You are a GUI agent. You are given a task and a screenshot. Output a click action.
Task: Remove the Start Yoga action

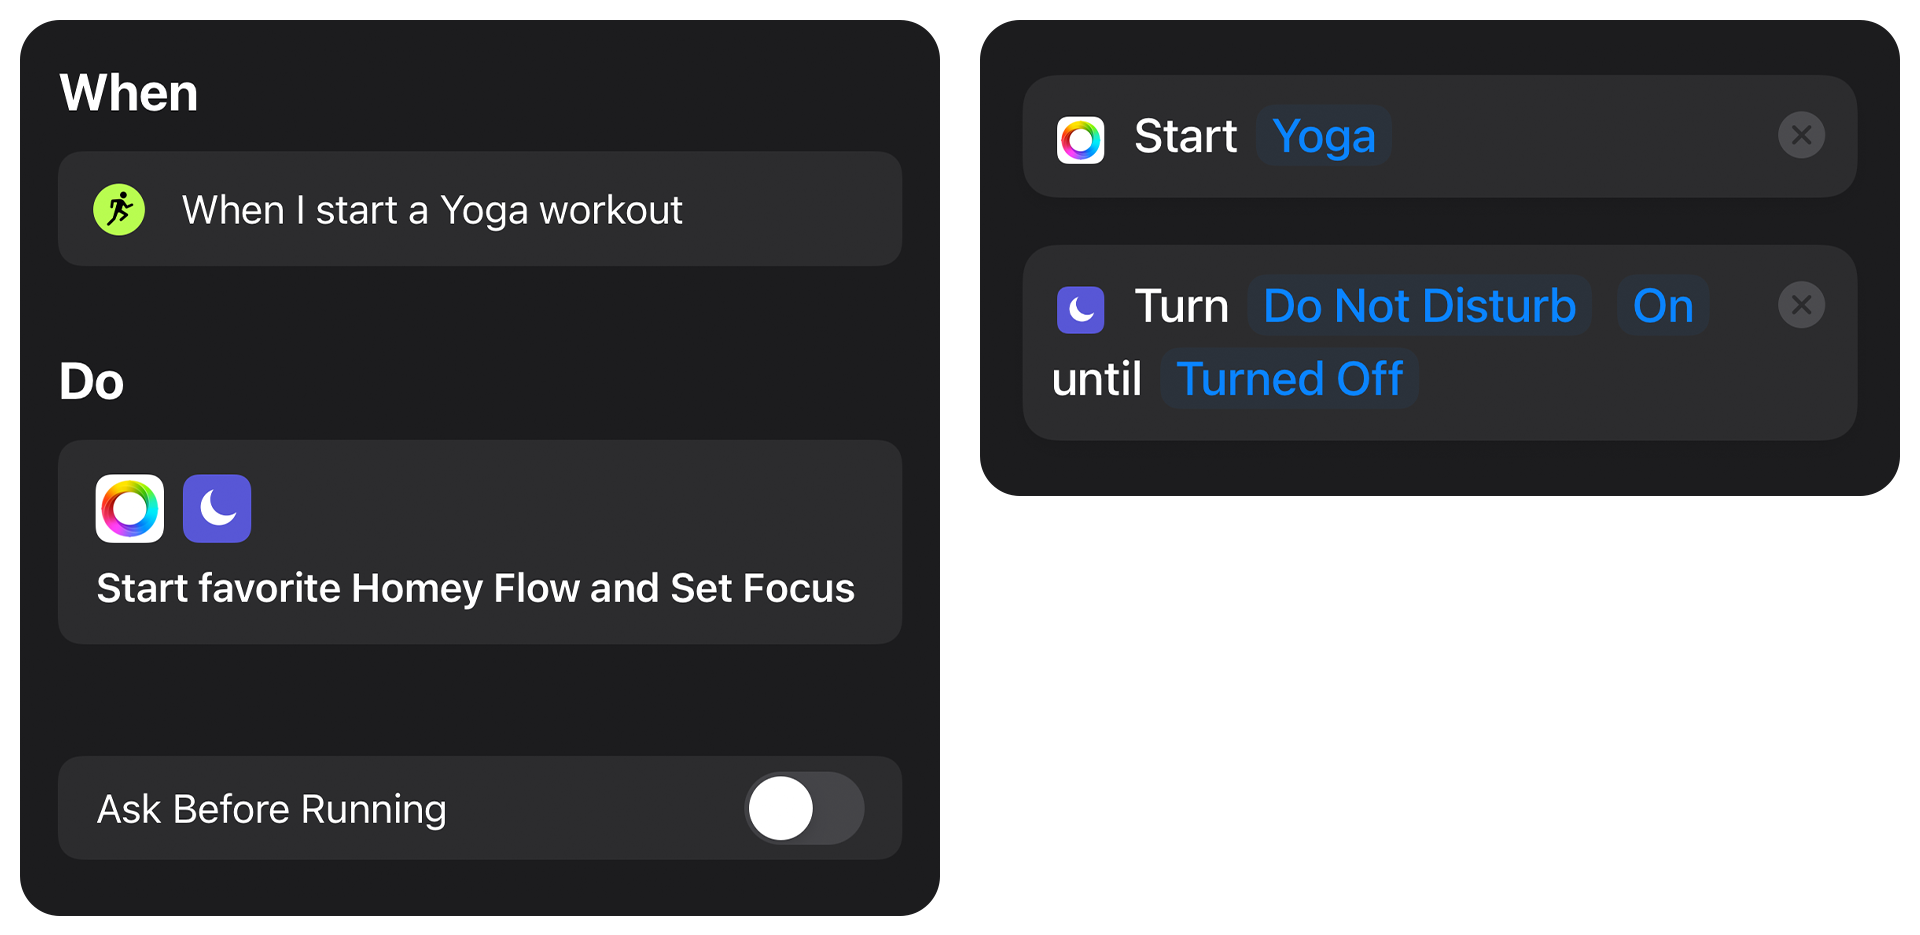click(x=1802, y=135)
